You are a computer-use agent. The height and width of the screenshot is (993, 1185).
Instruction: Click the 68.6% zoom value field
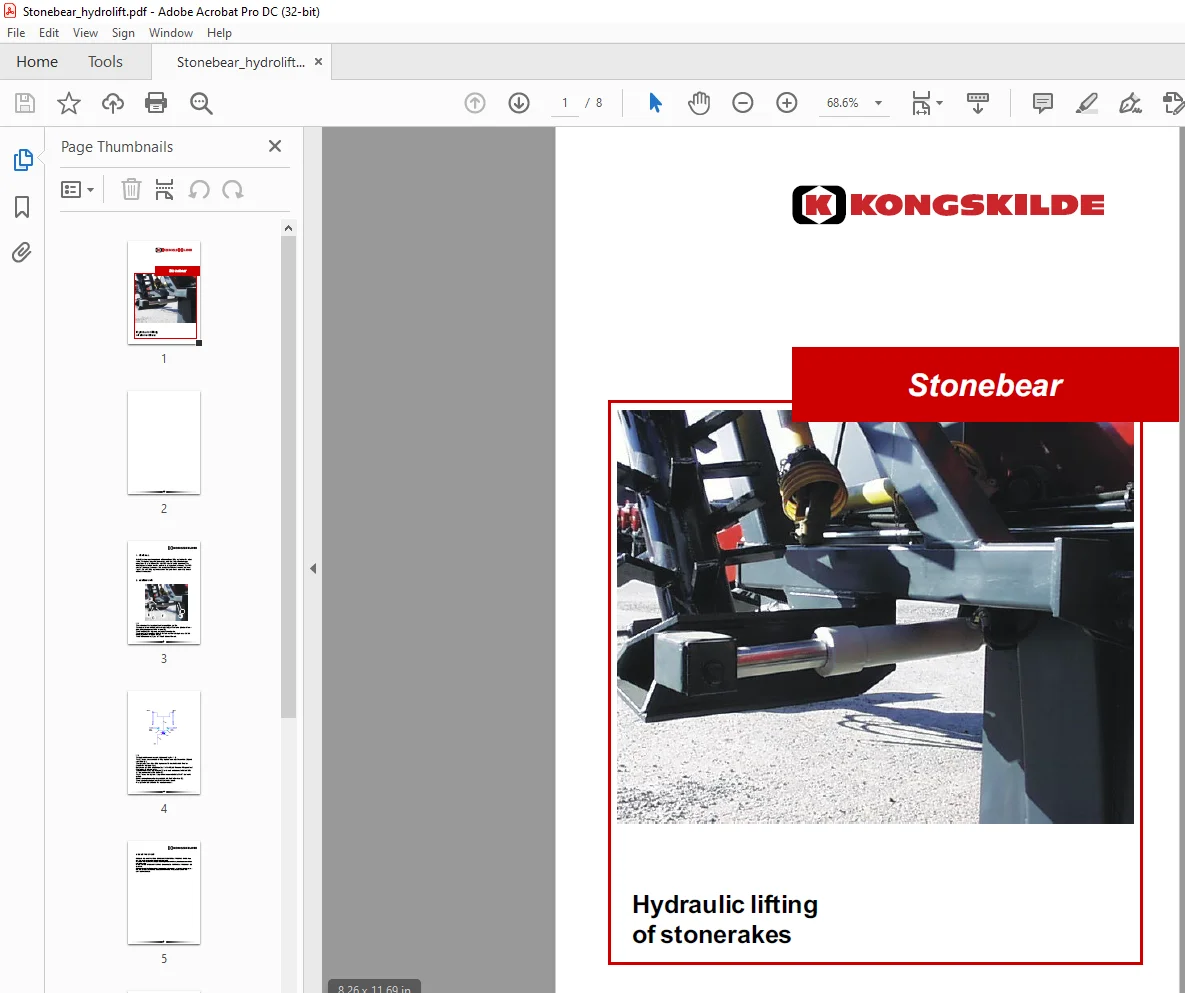(x=843, y=103)
